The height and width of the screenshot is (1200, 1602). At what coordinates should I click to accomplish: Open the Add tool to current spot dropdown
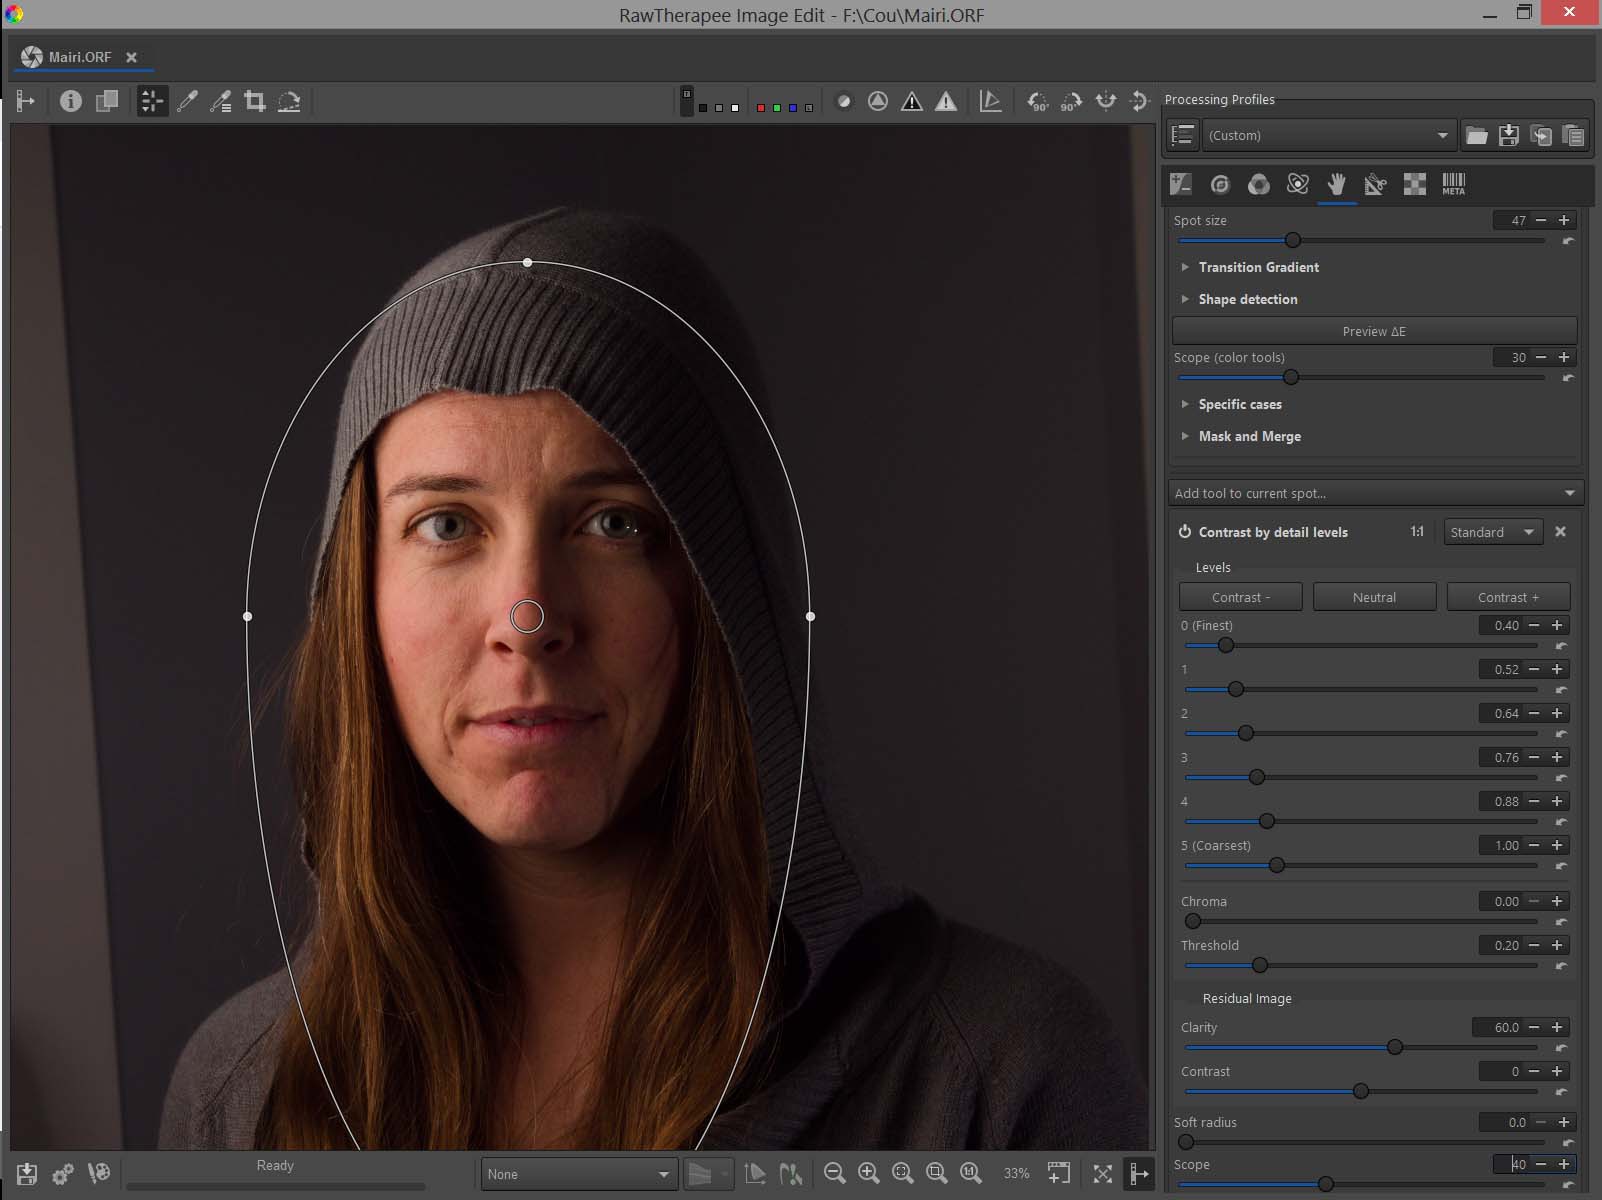pyautogui.click(x=1374, y=493)
